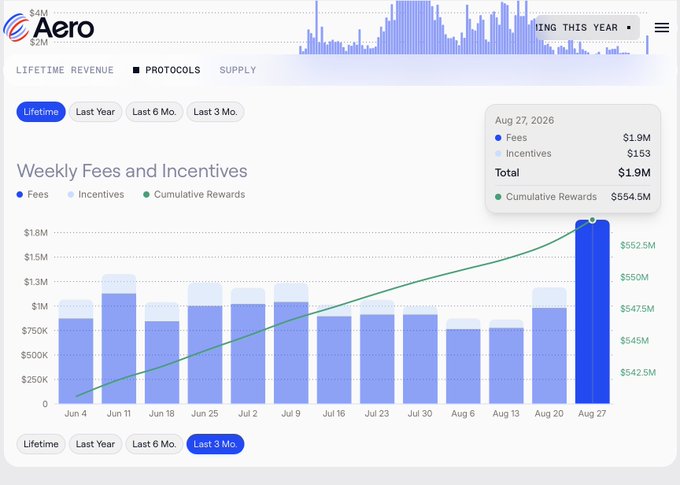Viewport: 680px width, 485px height.
Task: Click the '$153' incentives value
Action: click(639, 154)
